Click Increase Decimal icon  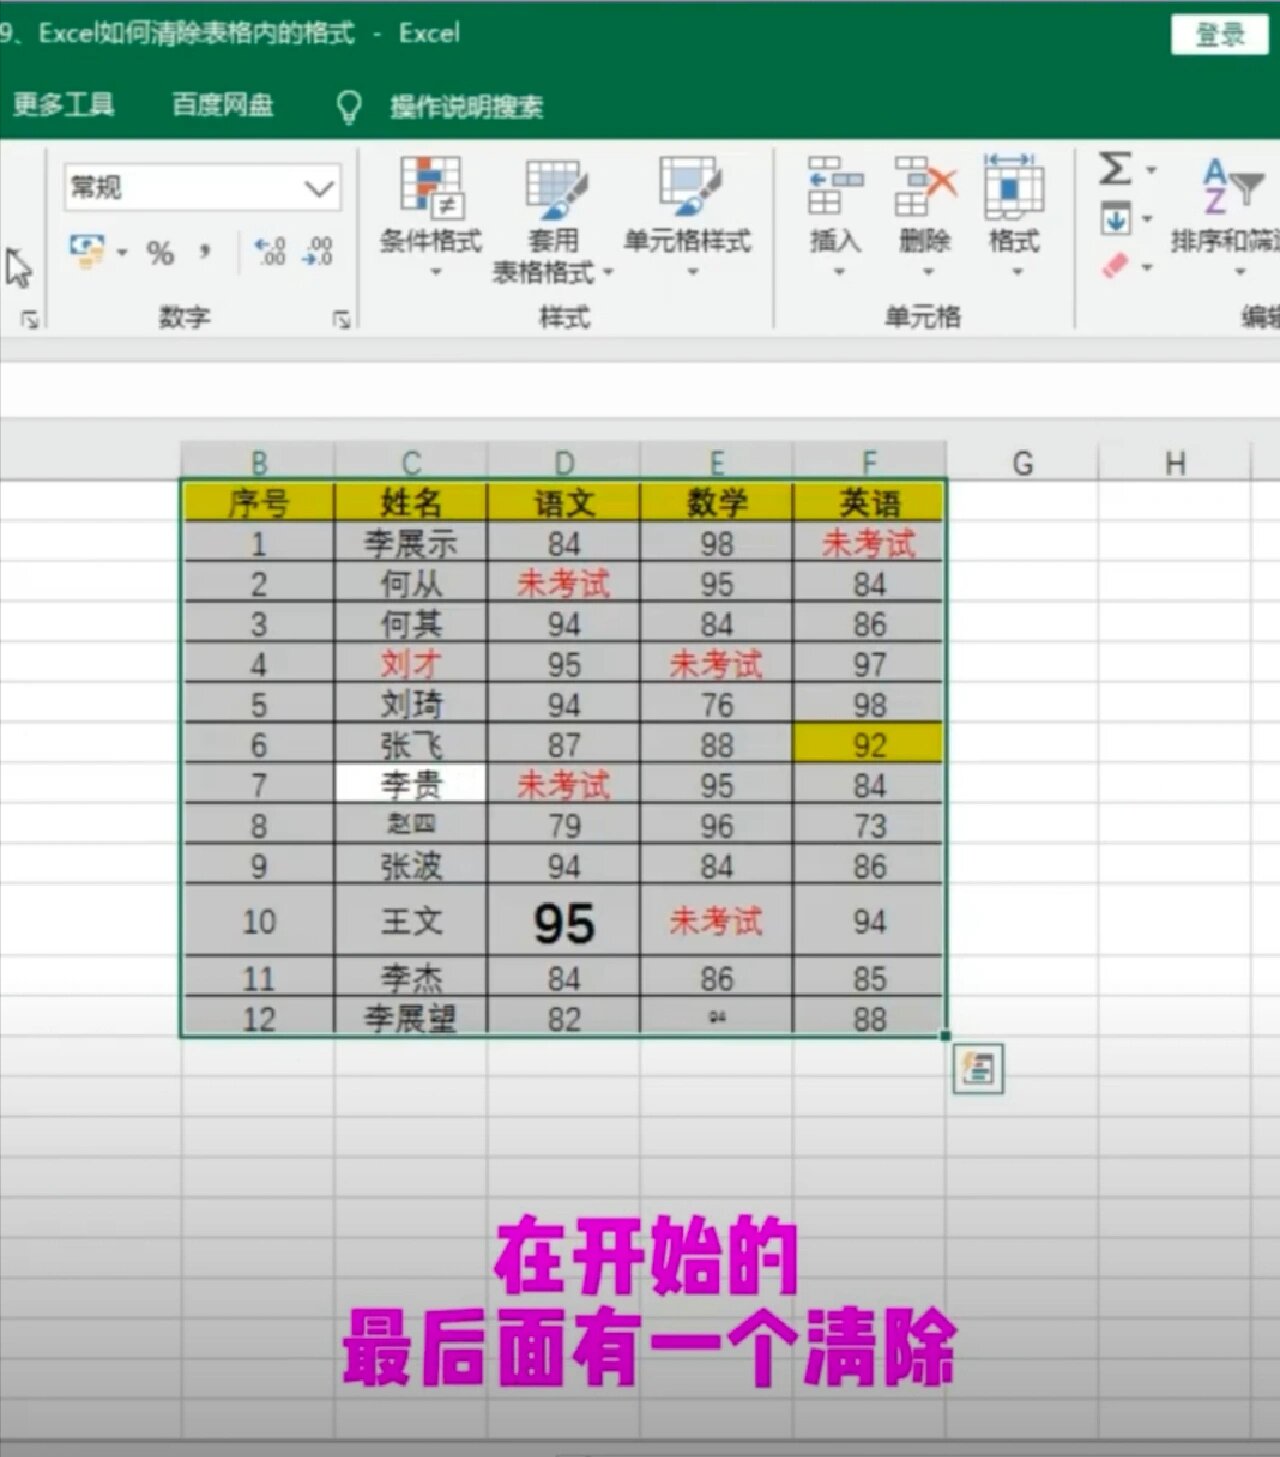[271, 251]
